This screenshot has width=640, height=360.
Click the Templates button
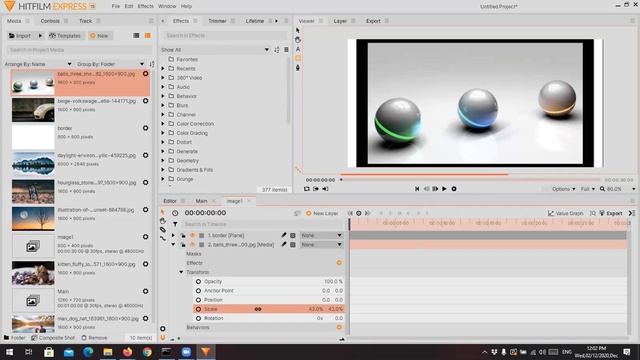click(x=65, y=36)
